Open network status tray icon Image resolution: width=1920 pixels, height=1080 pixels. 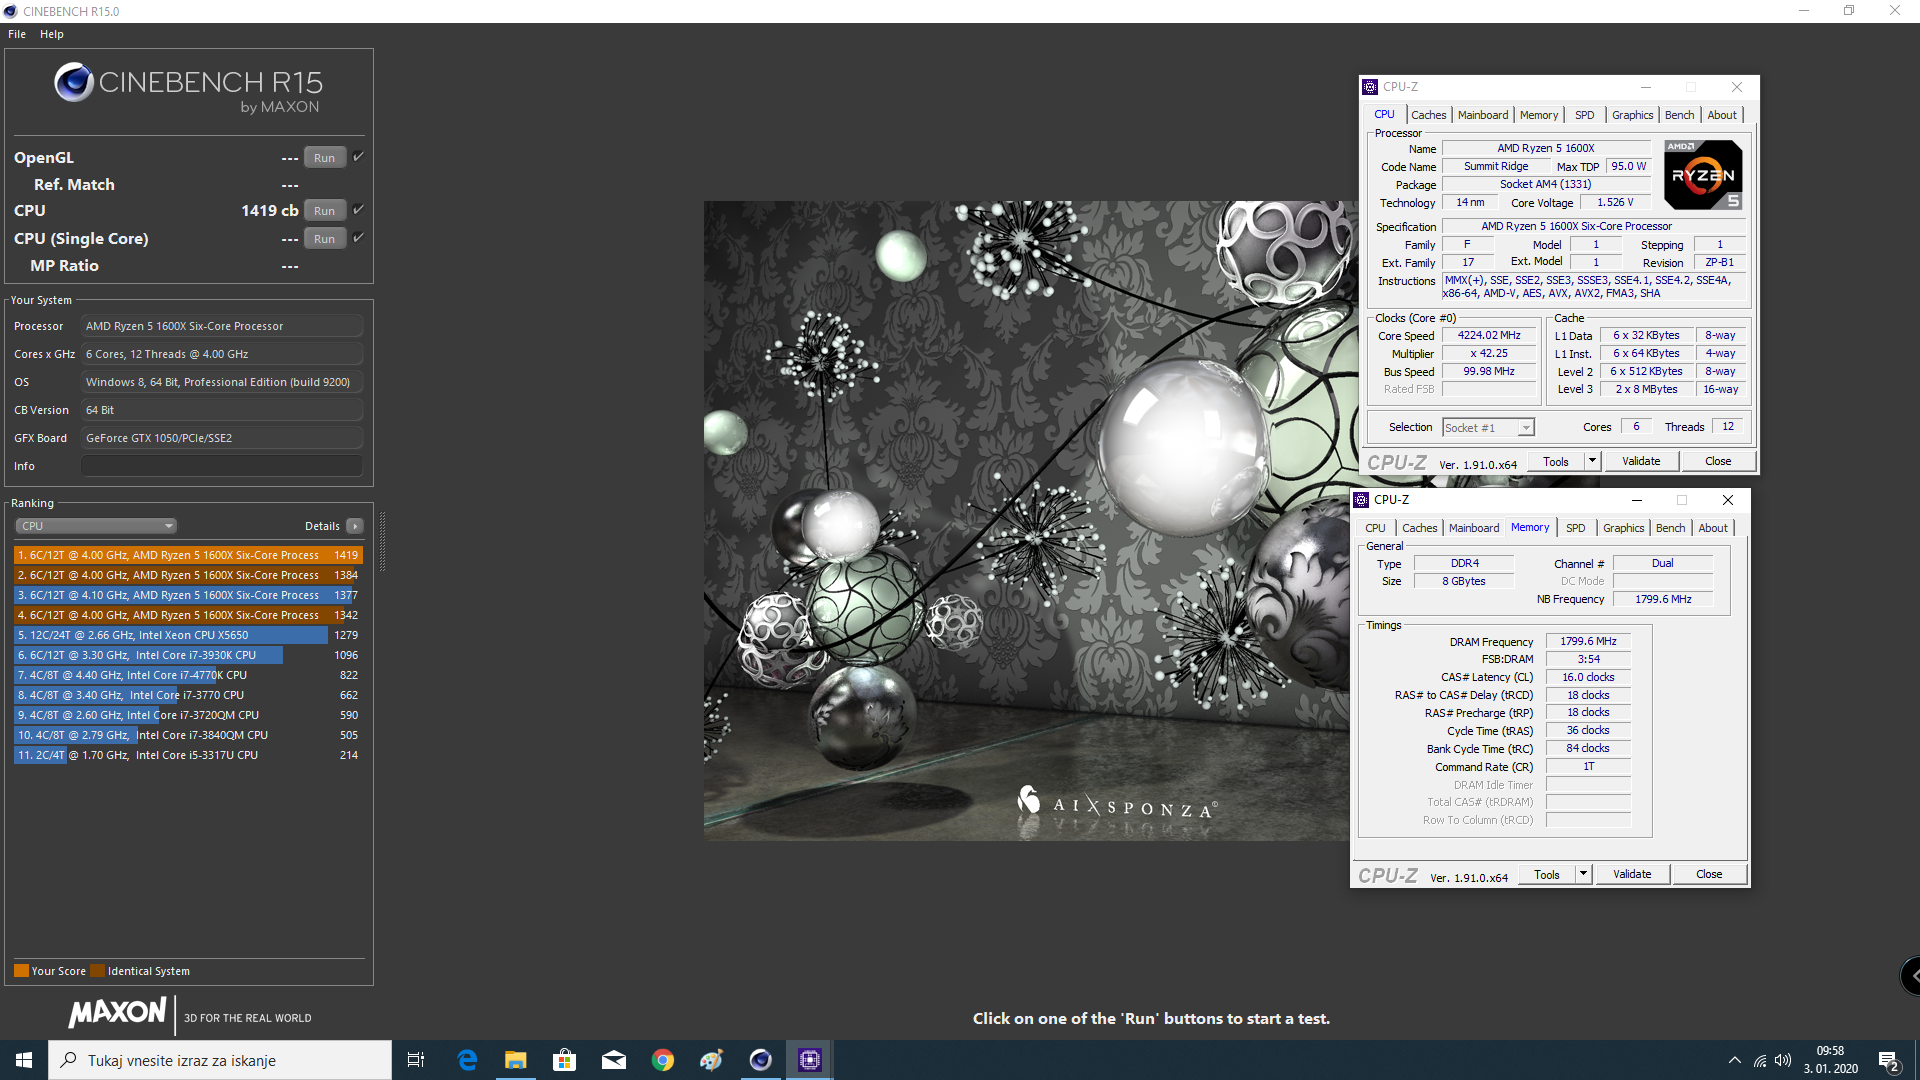[1759, 1060]
